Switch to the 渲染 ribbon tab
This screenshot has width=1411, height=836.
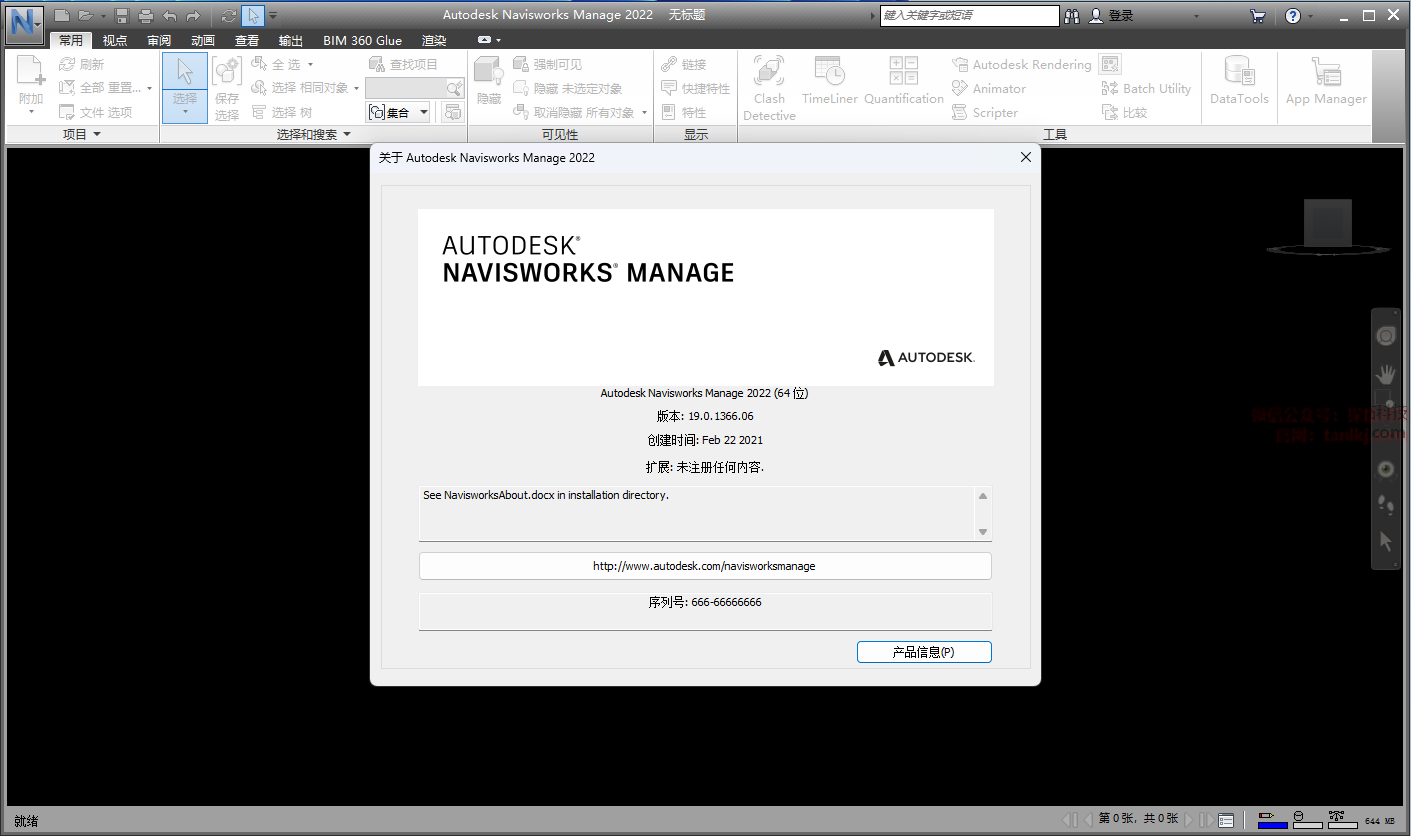434,41
